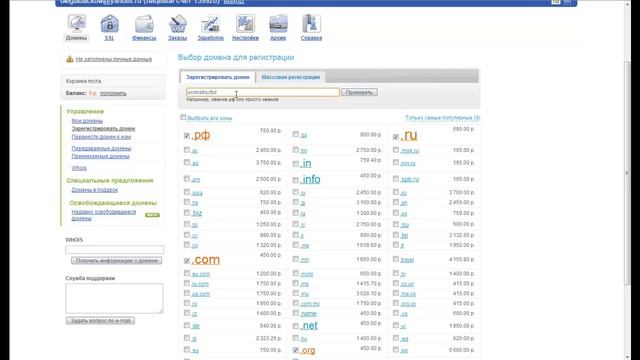
Task: Click the .me.uk zone link
Action: click(408, 294)
